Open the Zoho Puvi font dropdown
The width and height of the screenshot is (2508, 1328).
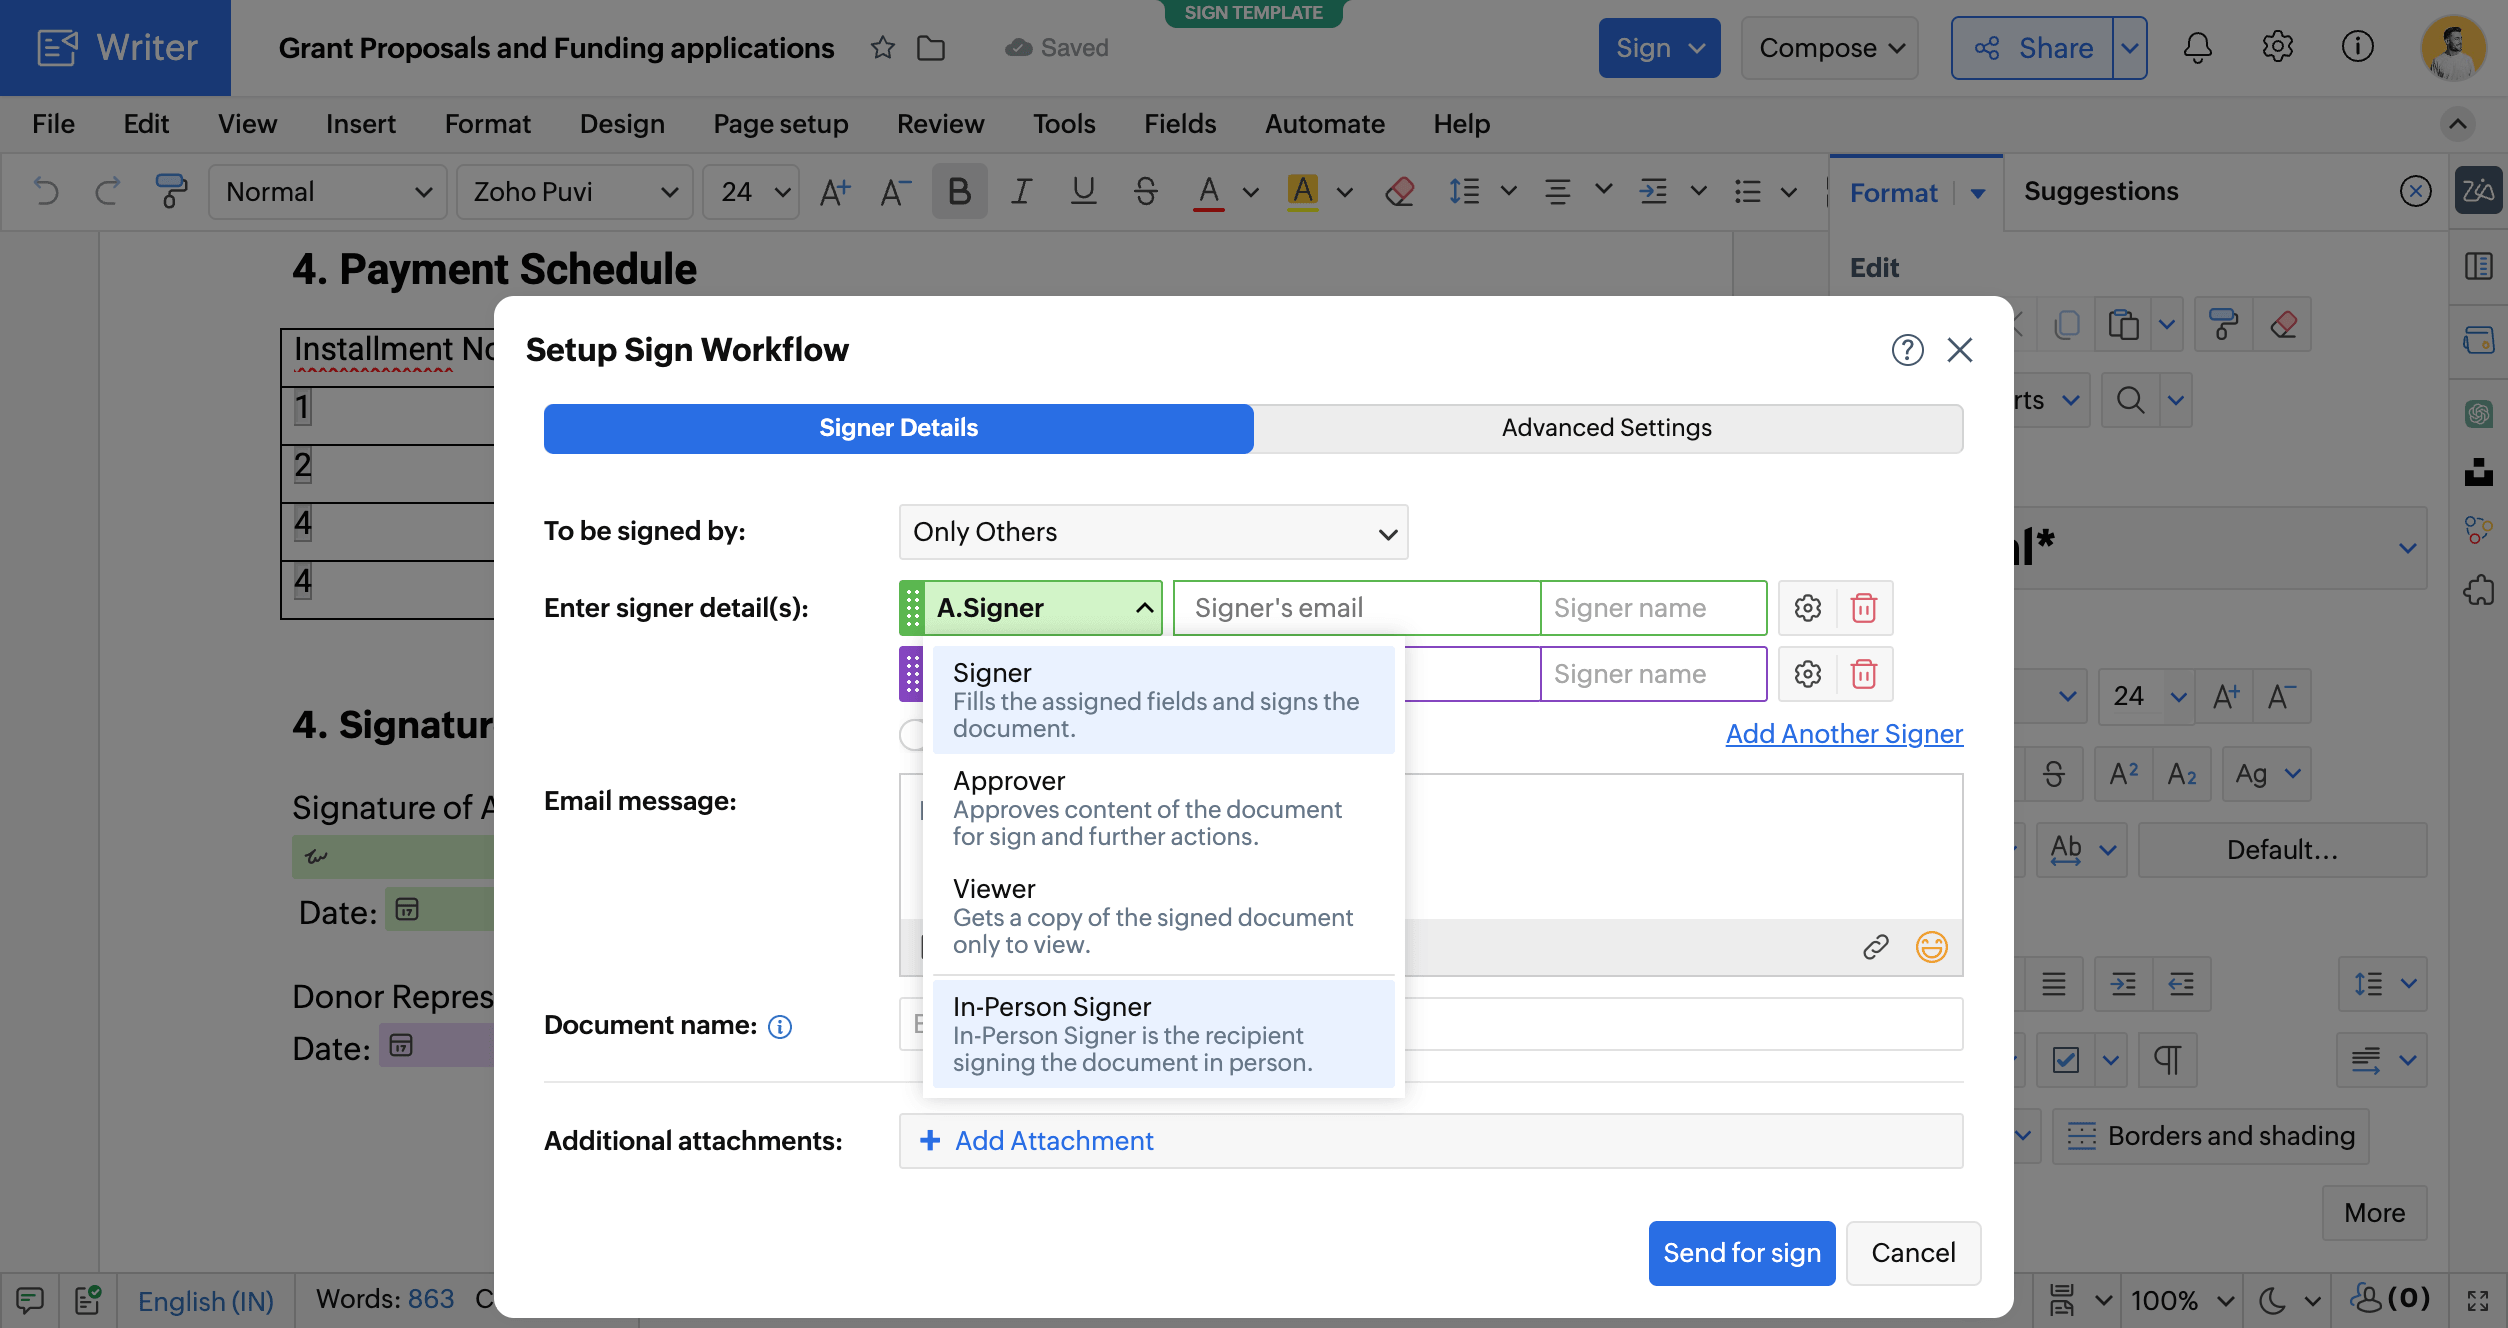[575, 191]
